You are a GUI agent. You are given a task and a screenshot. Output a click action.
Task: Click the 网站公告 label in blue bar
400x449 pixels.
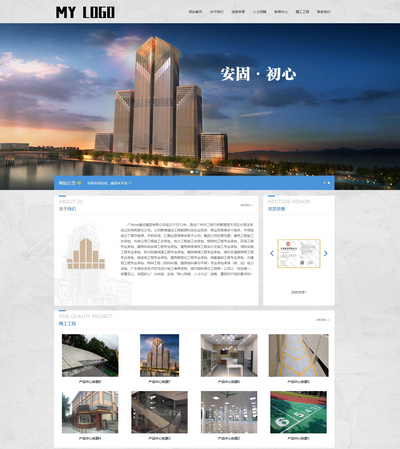point(67,183)
